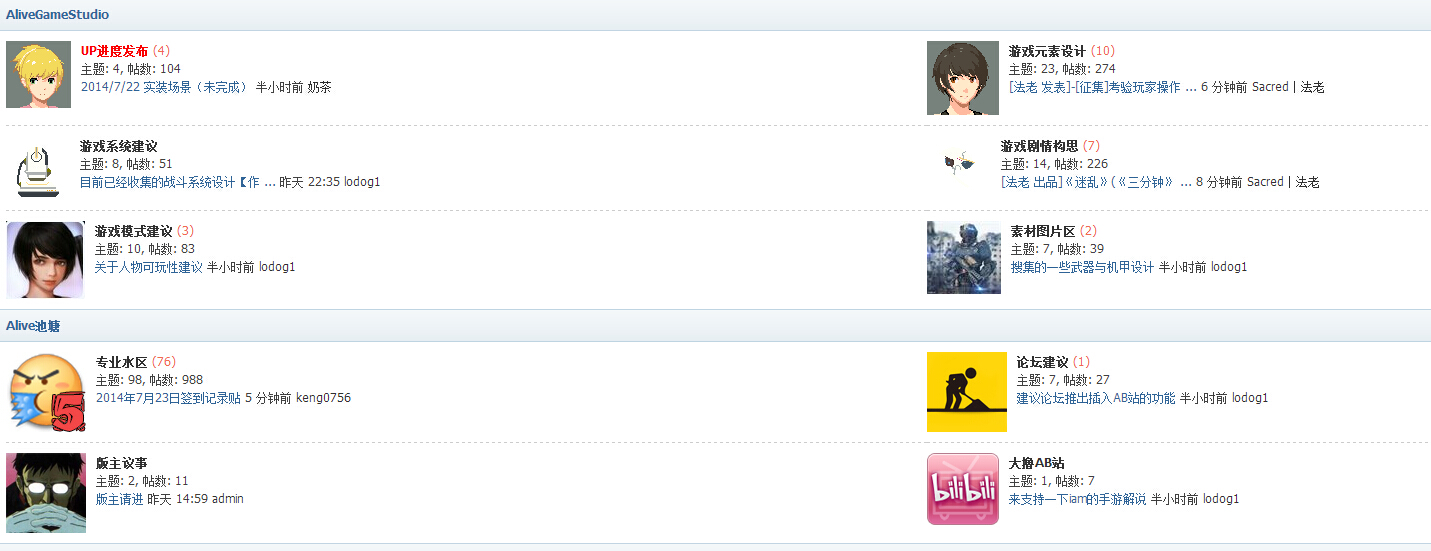1431x551 pixels.
Task: Open the glasses man avatar for 版主议事
Action: click(46, 493)
